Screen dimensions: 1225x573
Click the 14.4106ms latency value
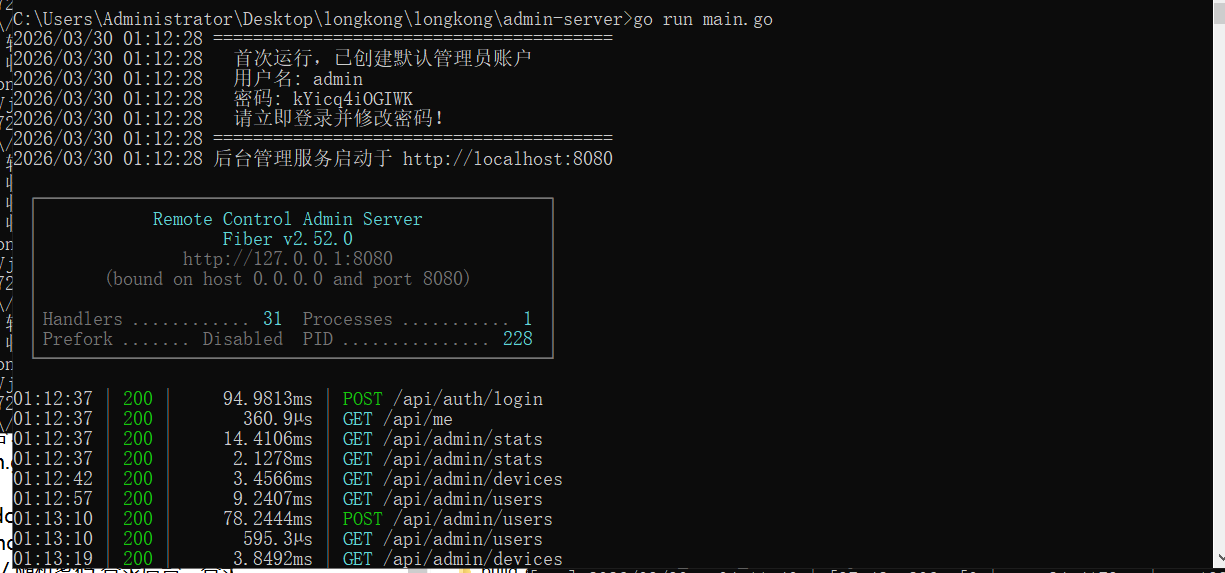tap(267, 439)
